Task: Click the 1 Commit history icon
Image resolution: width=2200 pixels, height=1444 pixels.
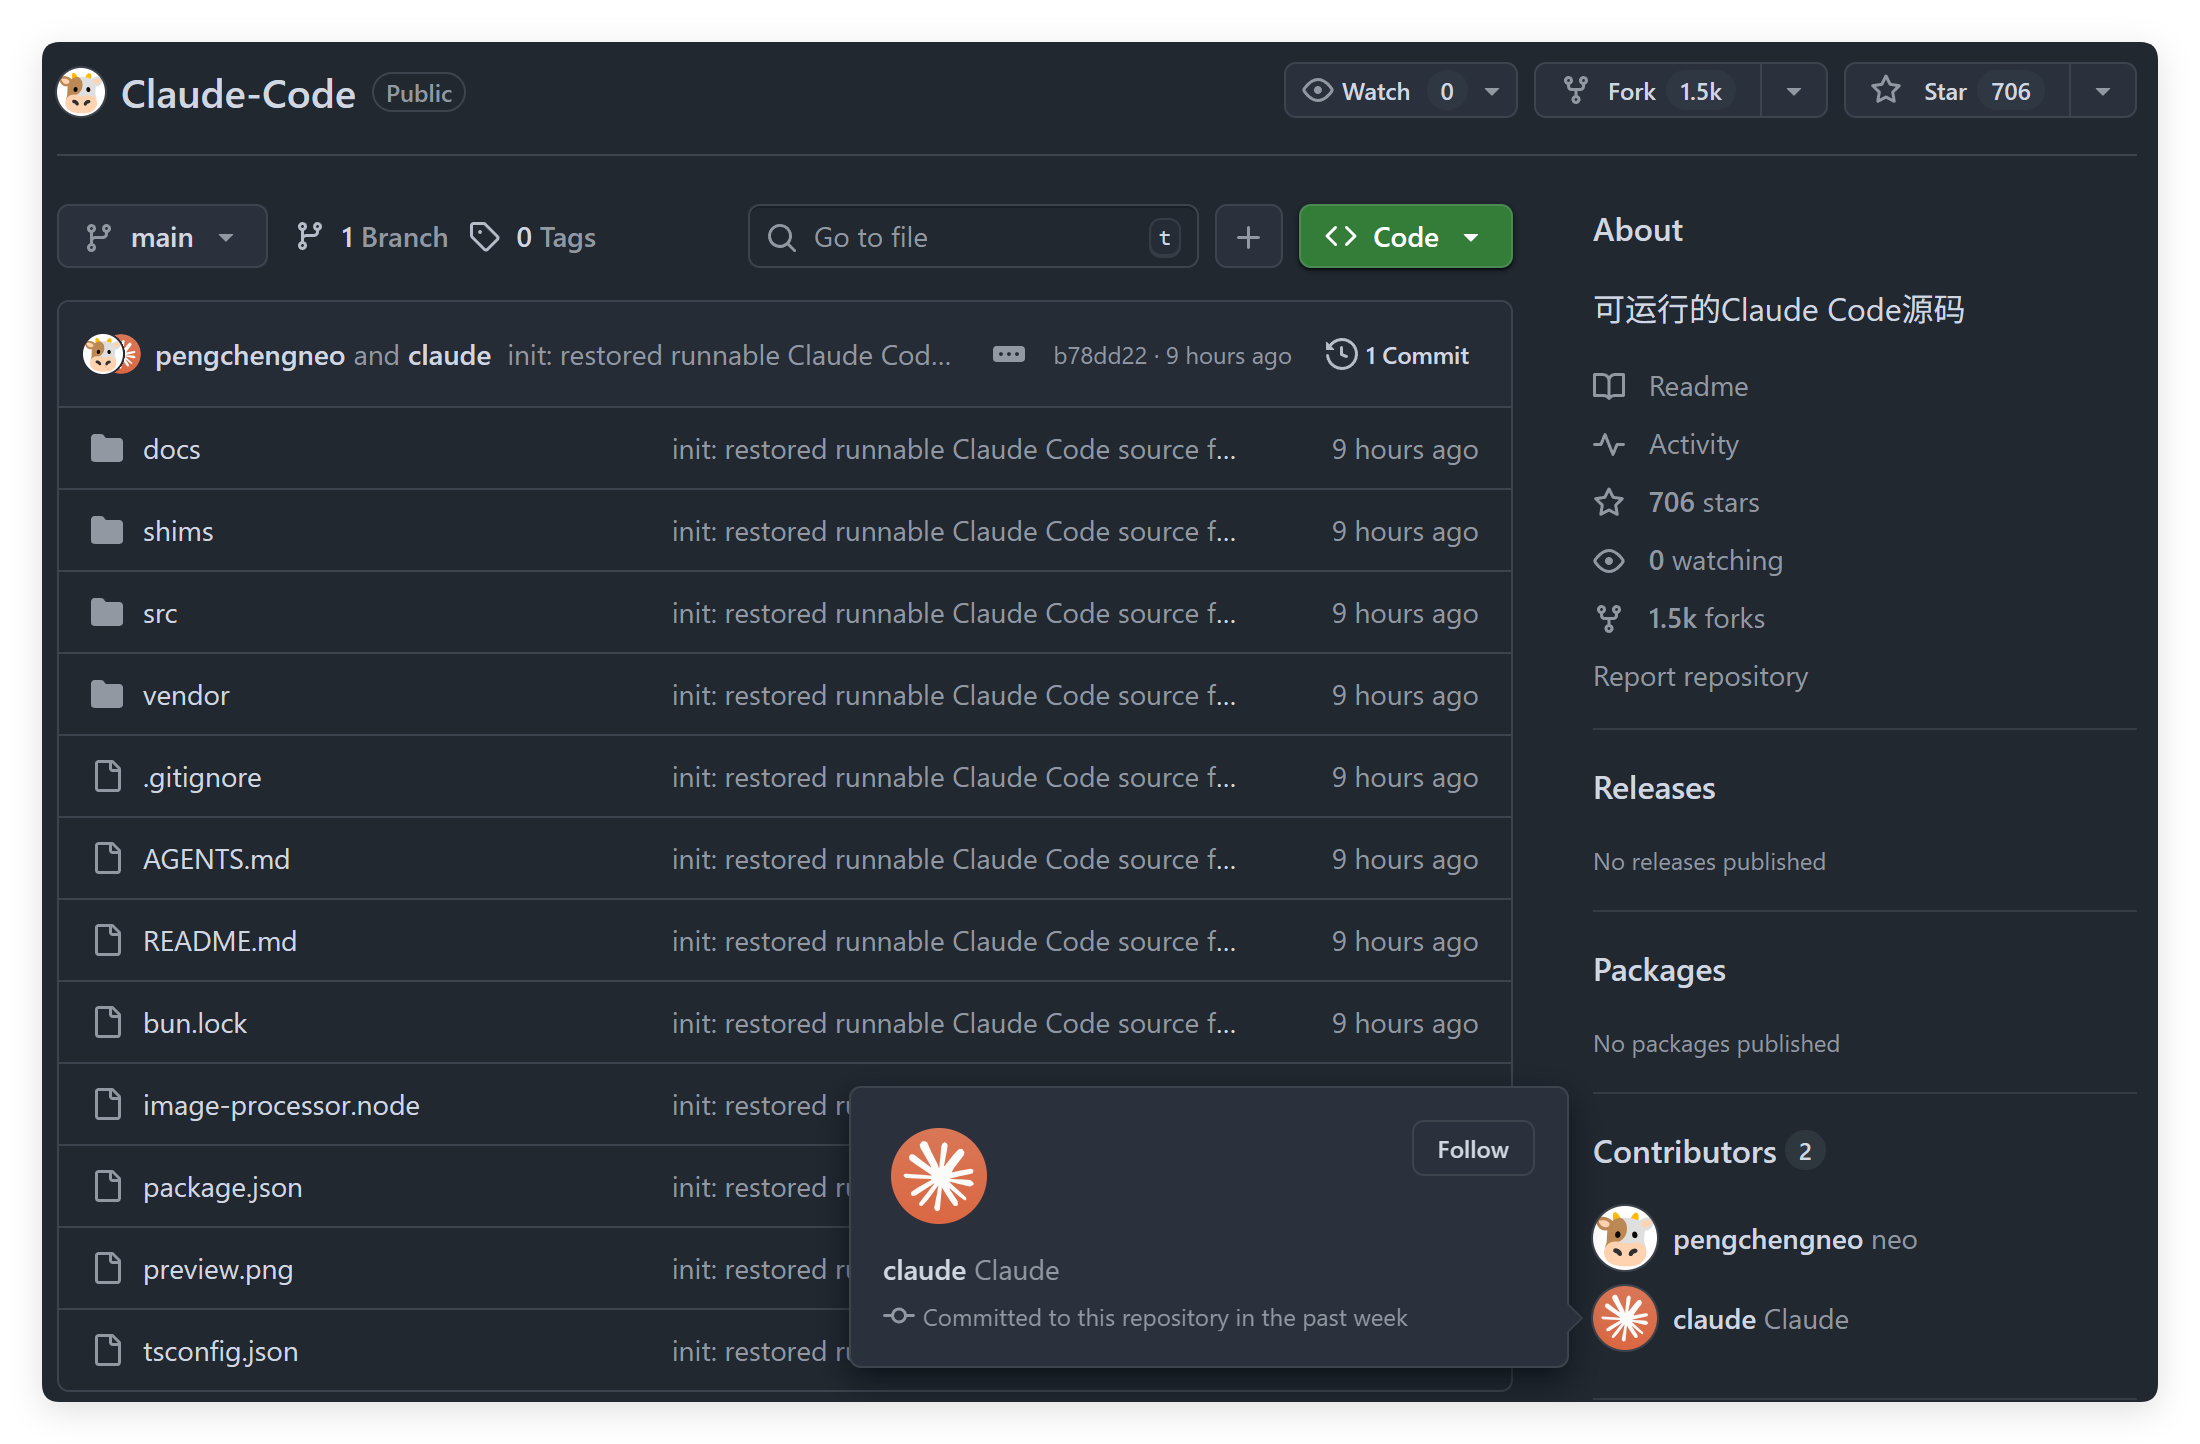Action: click(x=1341, y=355)
